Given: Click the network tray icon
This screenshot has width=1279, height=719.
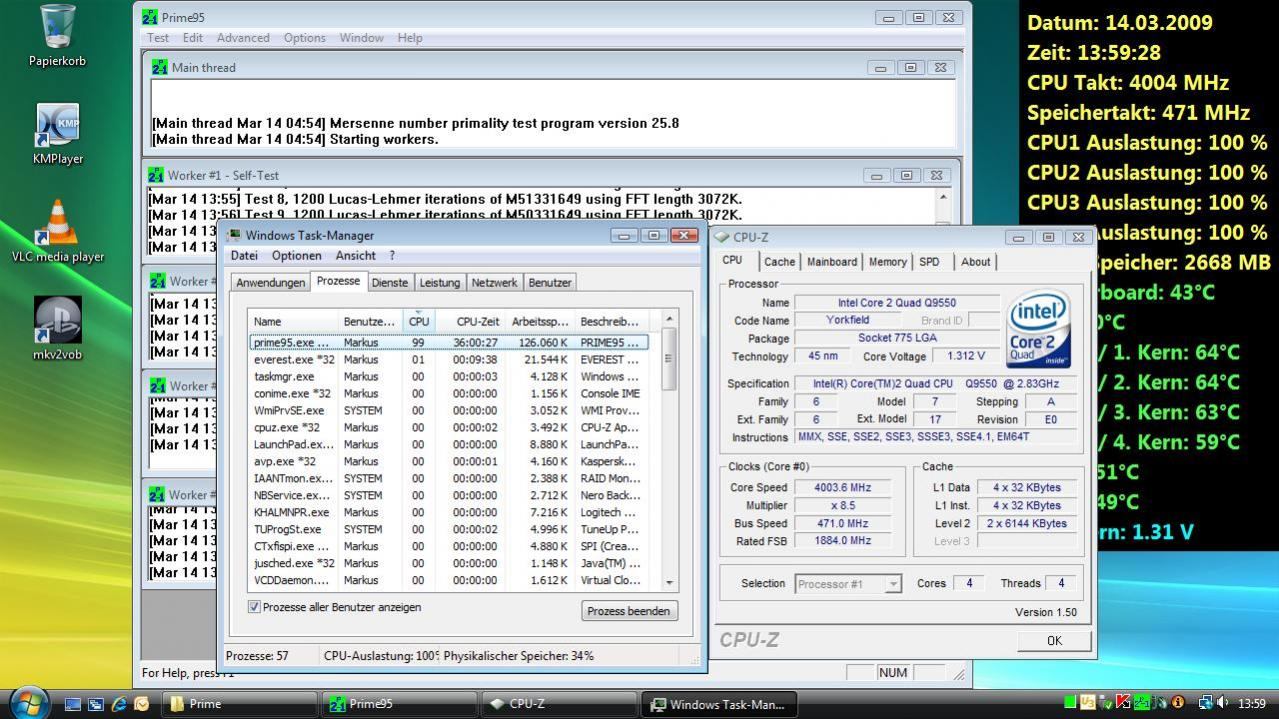Looking at the screenshot, I should click(1205, 703).
